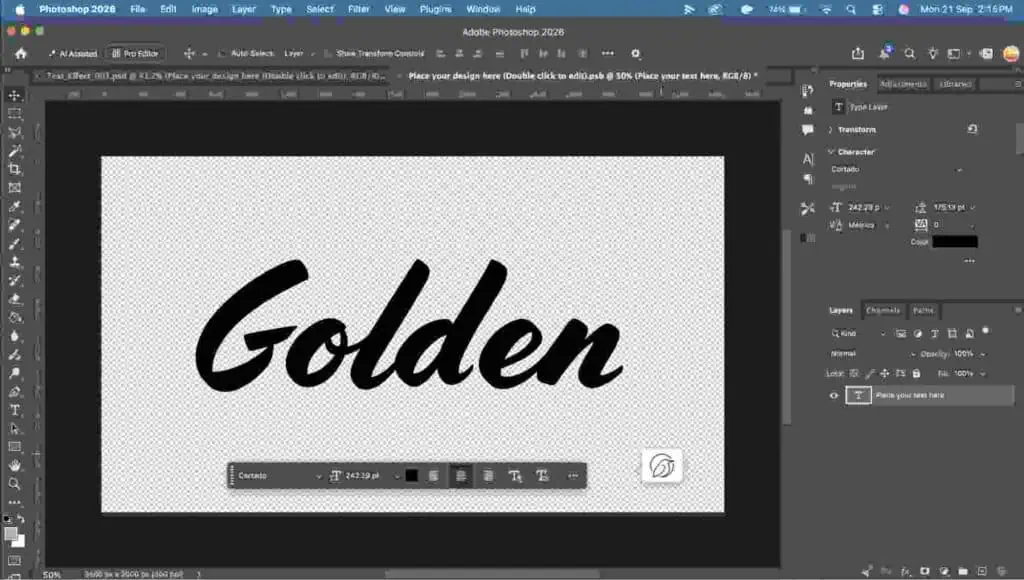The height and width of the screenshot is (580, 1024).
Task: Select the Clone Stamp tool
Action: tap(14, 262)
